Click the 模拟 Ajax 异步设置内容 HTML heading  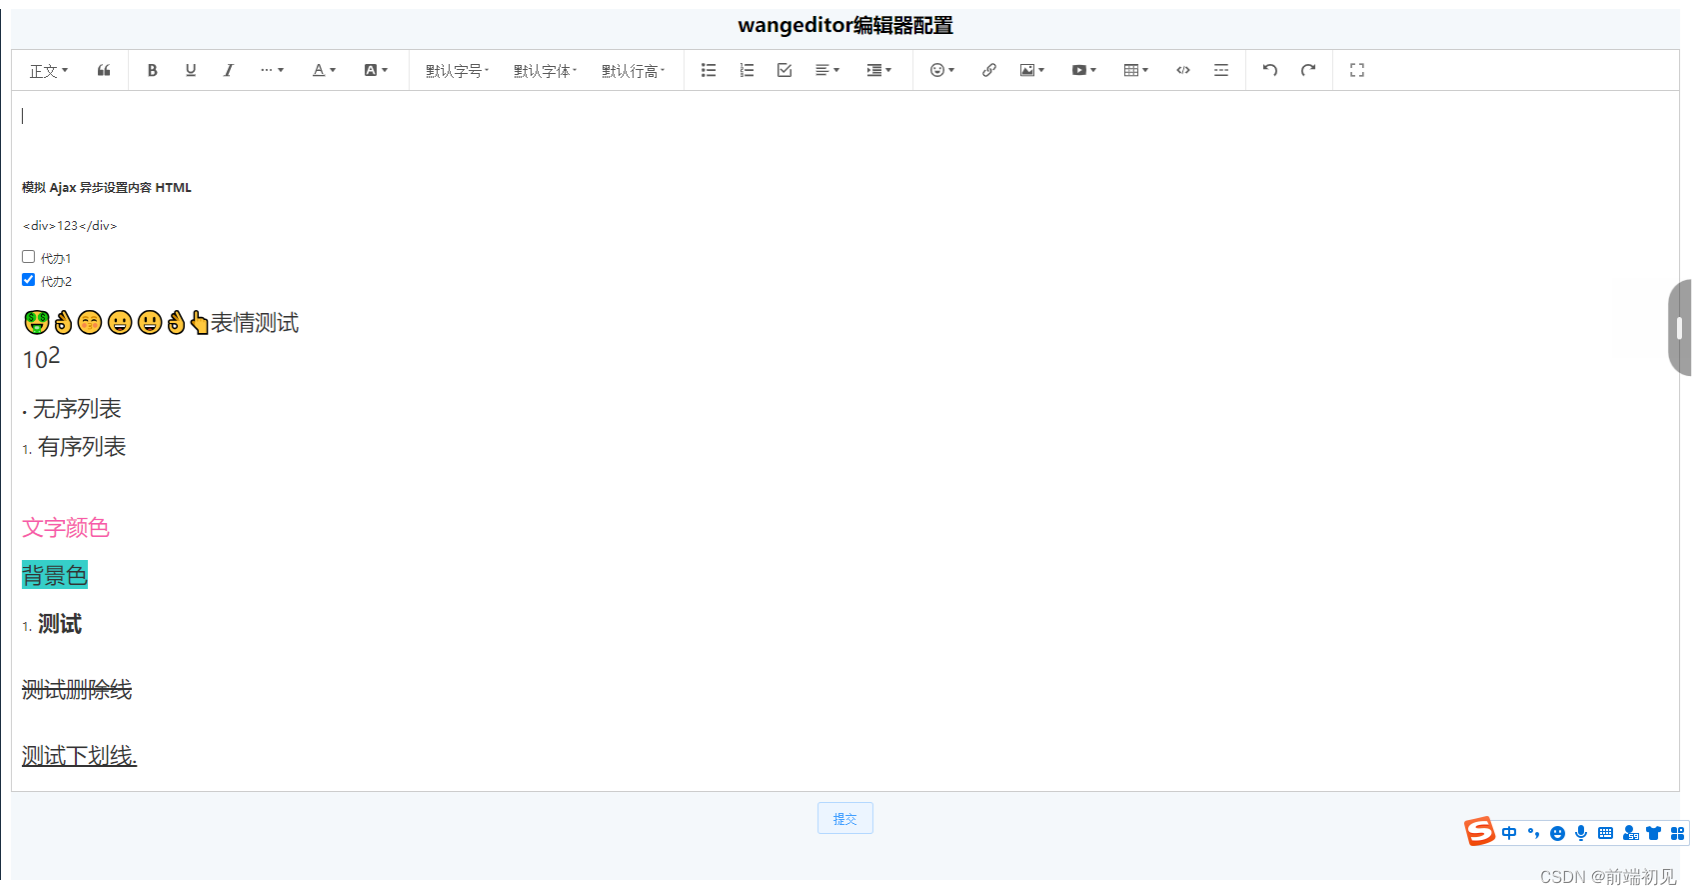[107, 187]
